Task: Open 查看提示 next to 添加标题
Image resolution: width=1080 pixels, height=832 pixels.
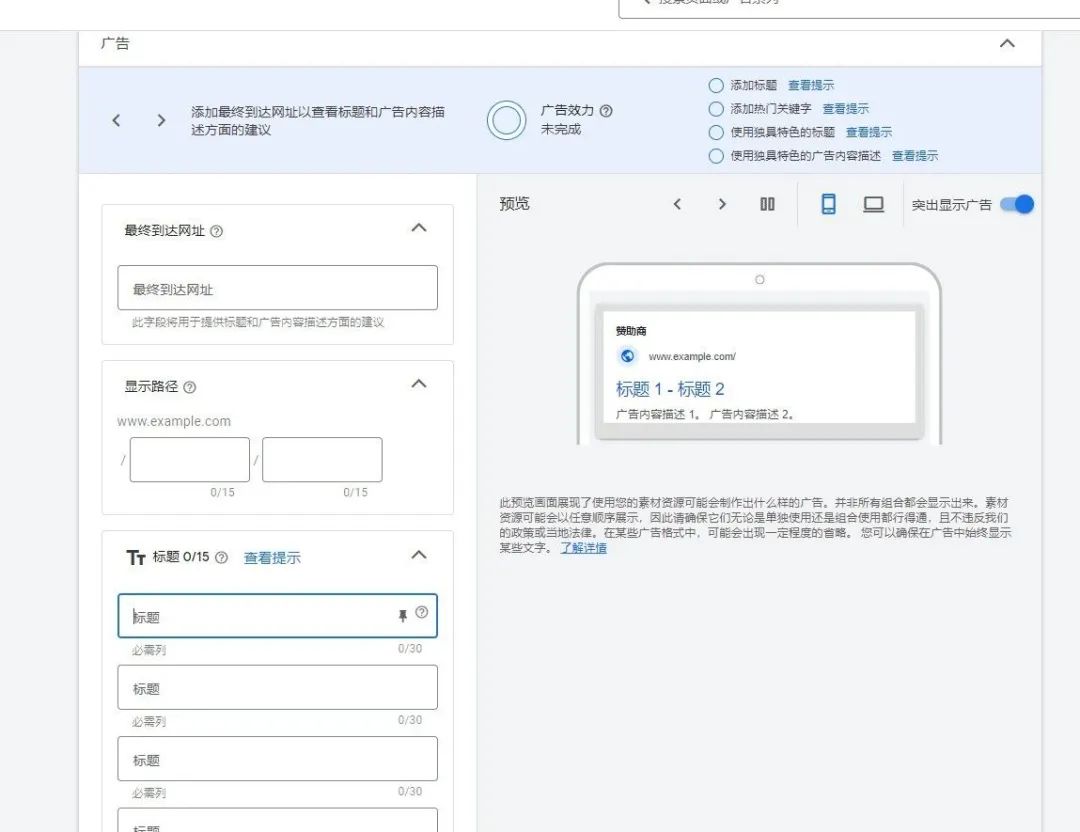Action: click(812, 85)
